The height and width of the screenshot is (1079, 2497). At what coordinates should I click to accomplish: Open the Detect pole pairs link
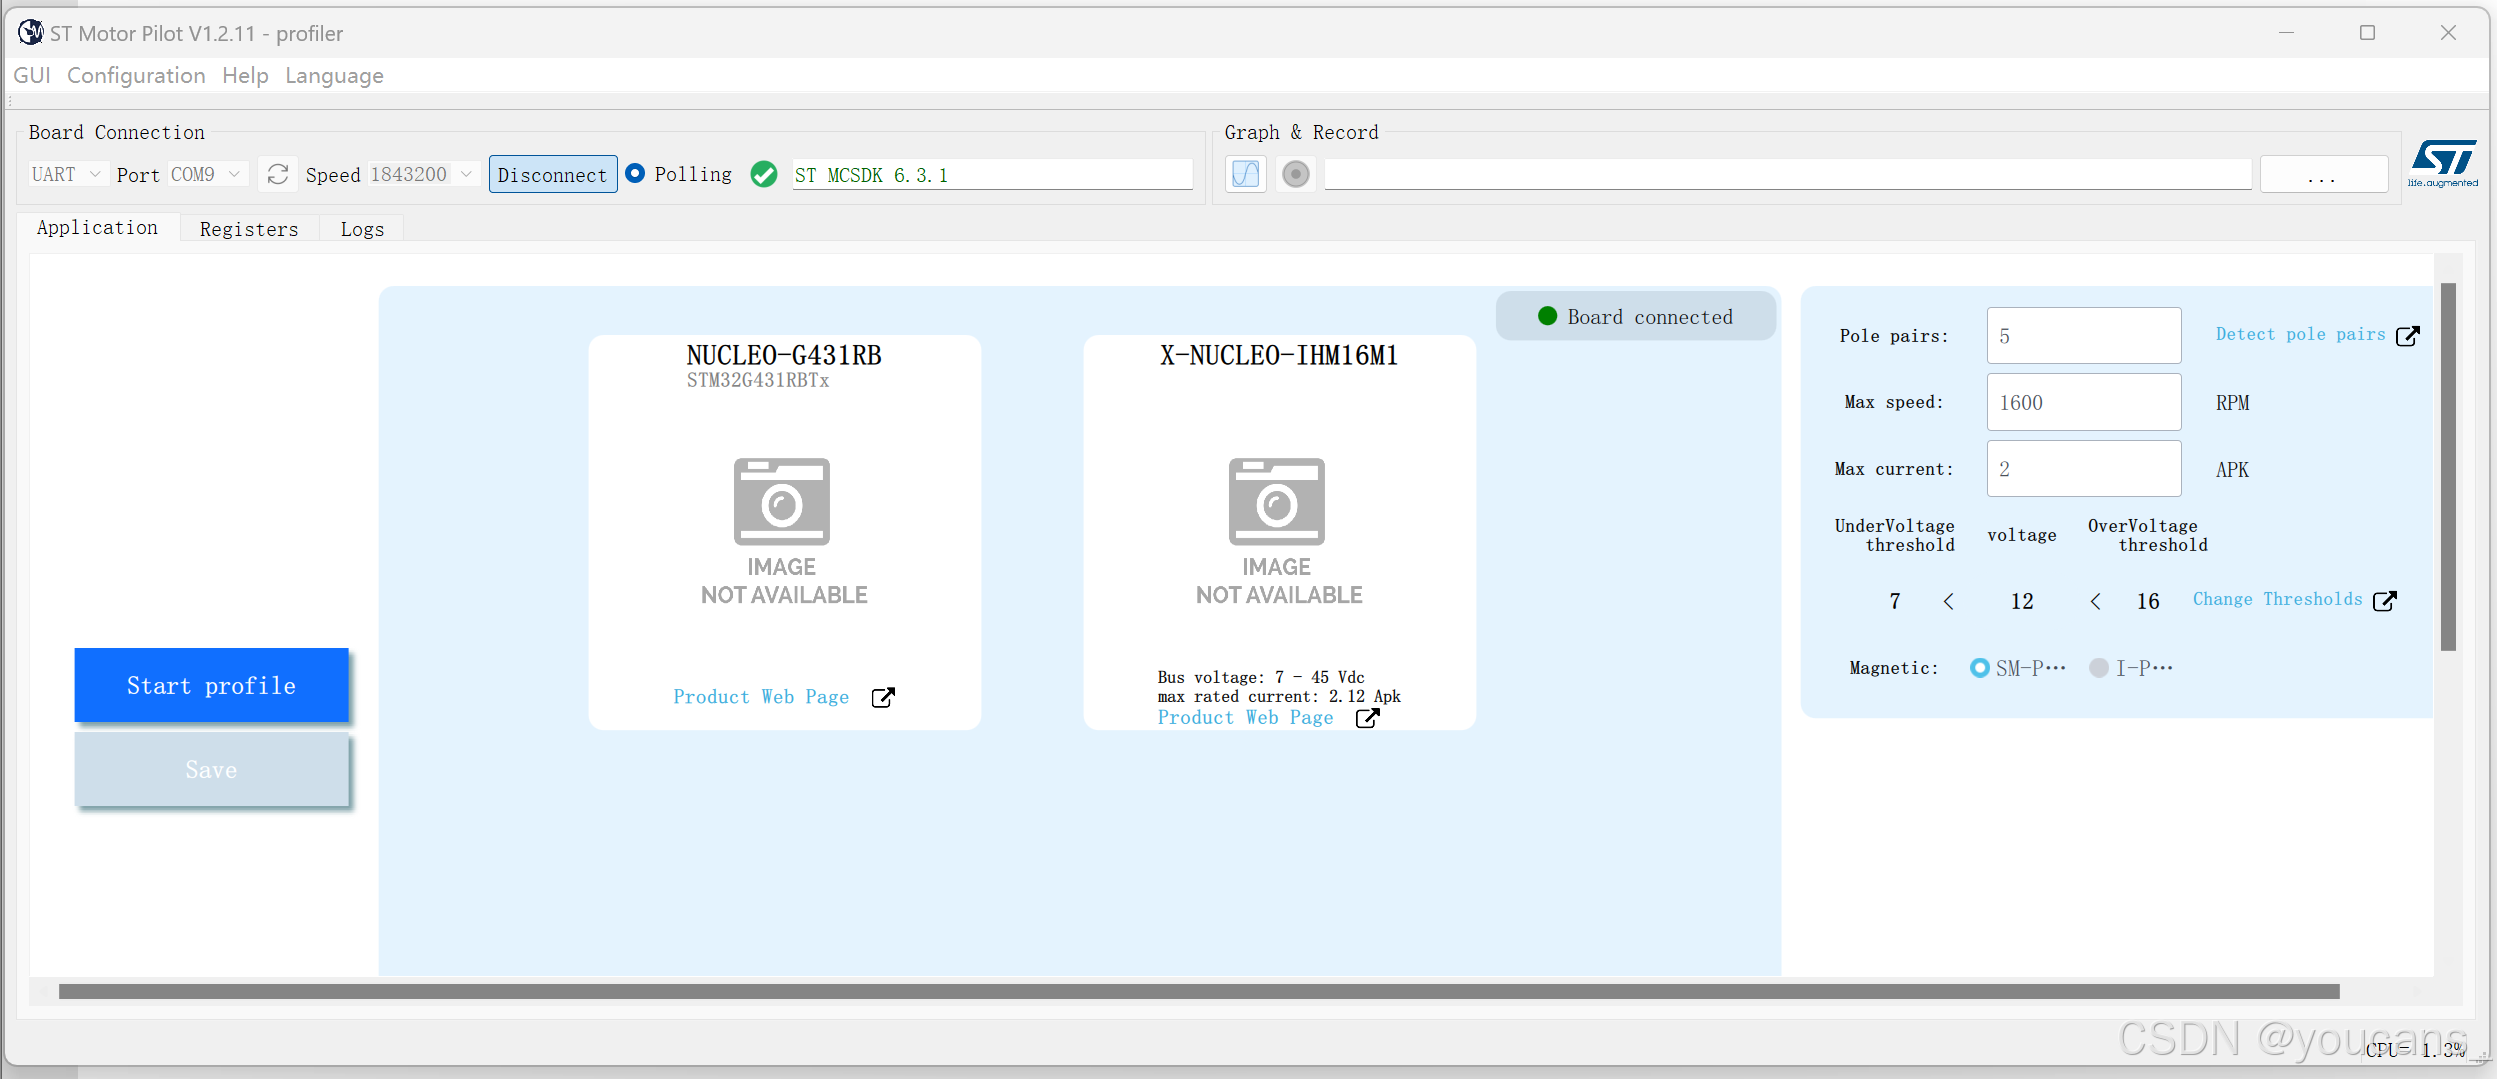tap(2300, 335)
